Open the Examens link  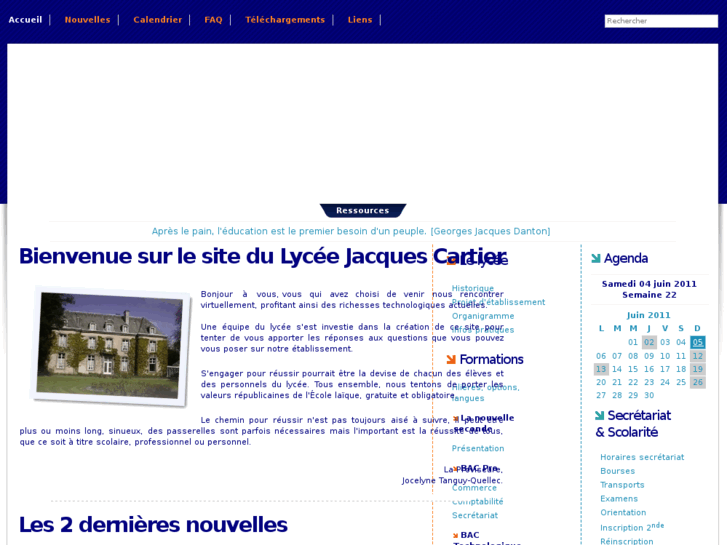point(619,499)
